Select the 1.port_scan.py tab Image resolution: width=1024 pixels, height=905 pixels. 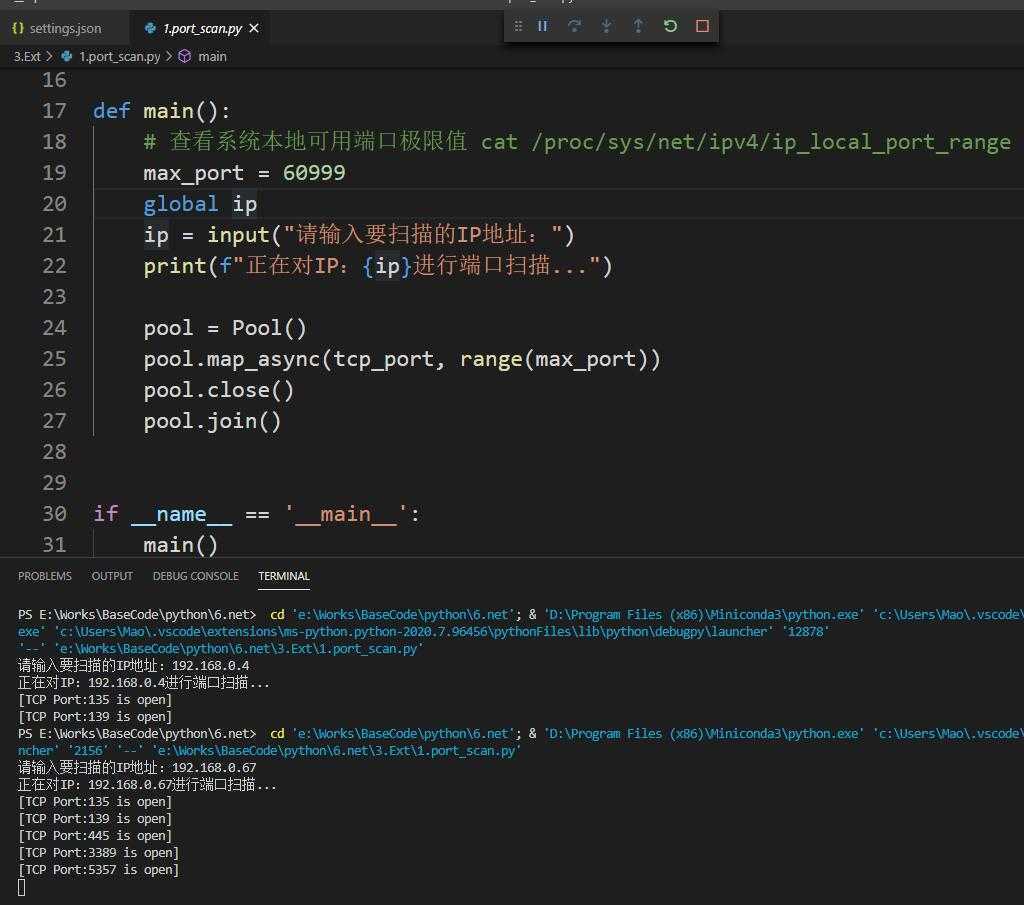click(x=202, y=28)
